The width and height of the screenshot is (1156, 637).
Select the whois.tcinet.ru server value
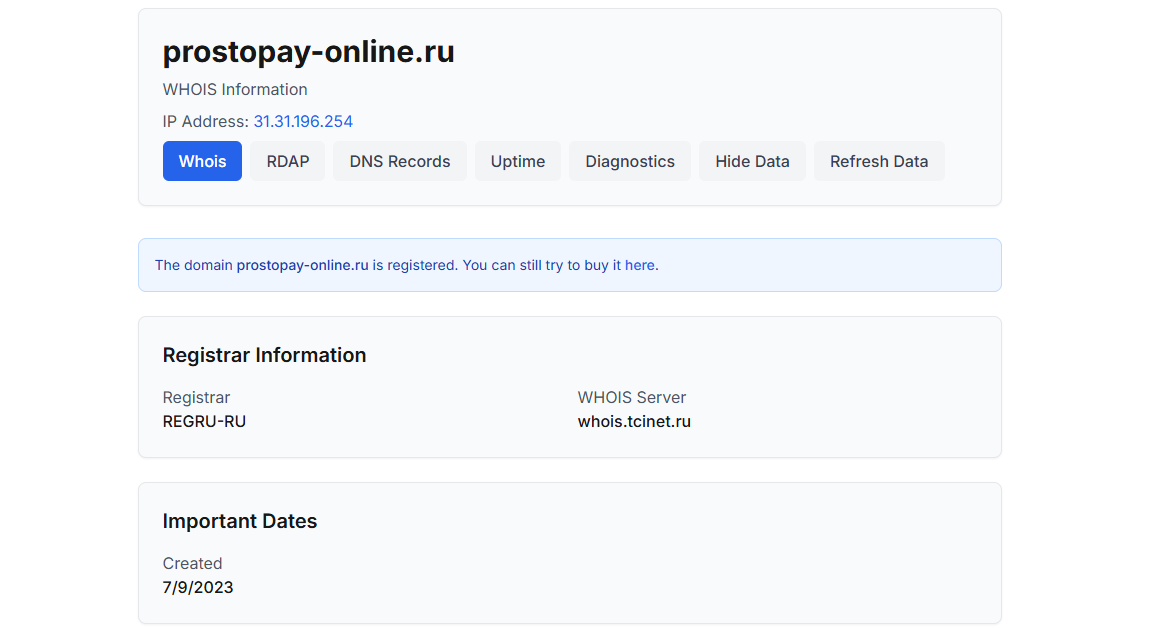(x=634, y=422)
